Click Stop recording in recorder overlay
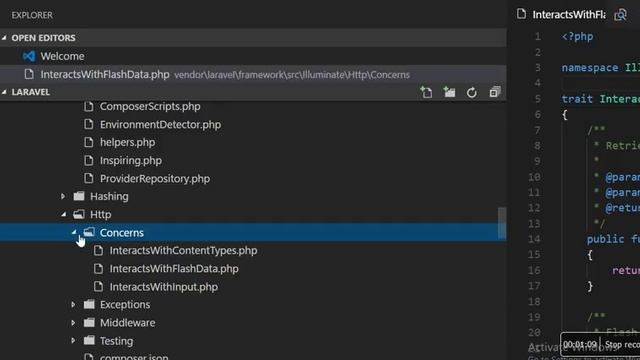This screenshot has width=640, height=360. 622,344
